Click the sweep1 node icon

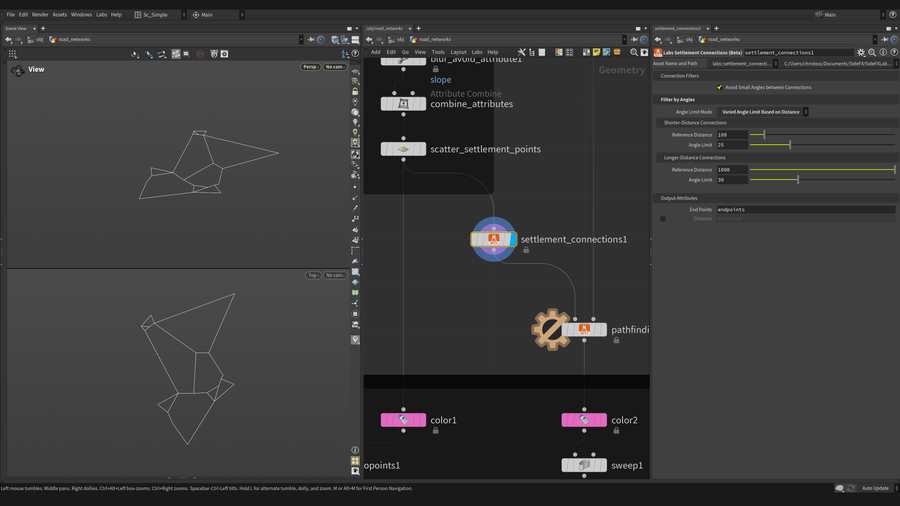pos(584,465)
